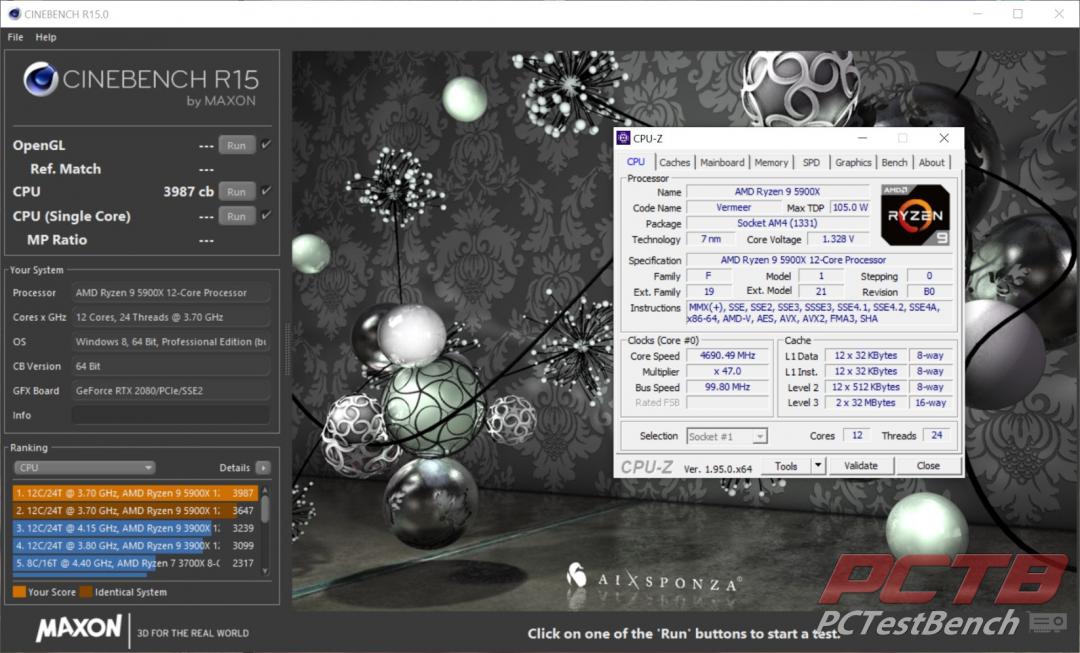Click the Package value Socket AM4 (1331)

[777, 223]
